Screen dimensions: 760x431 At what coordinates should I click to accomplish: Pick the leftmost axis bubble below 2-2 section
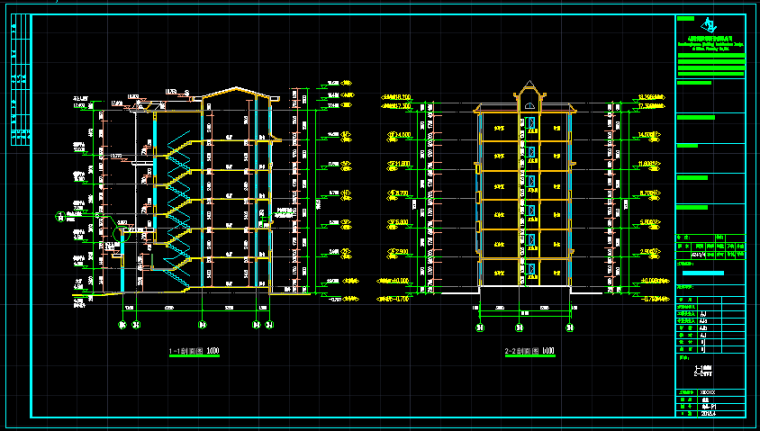coord(479,326)
